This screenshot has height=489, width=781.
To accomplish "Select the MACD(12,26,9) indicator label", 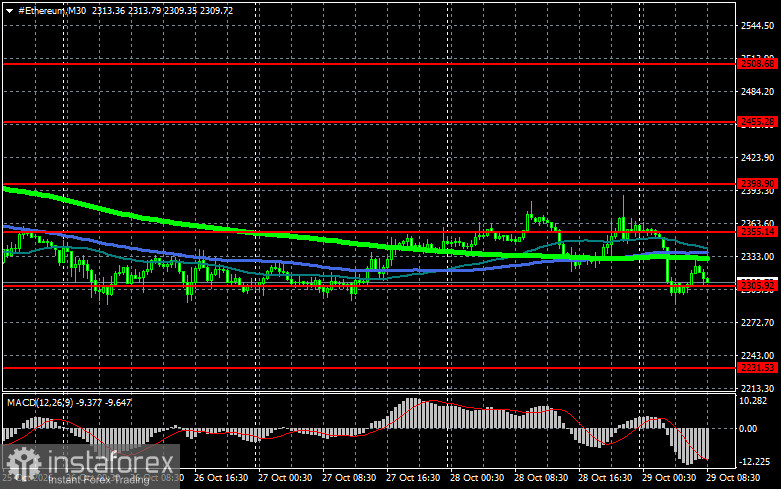I will pos(39,402).
